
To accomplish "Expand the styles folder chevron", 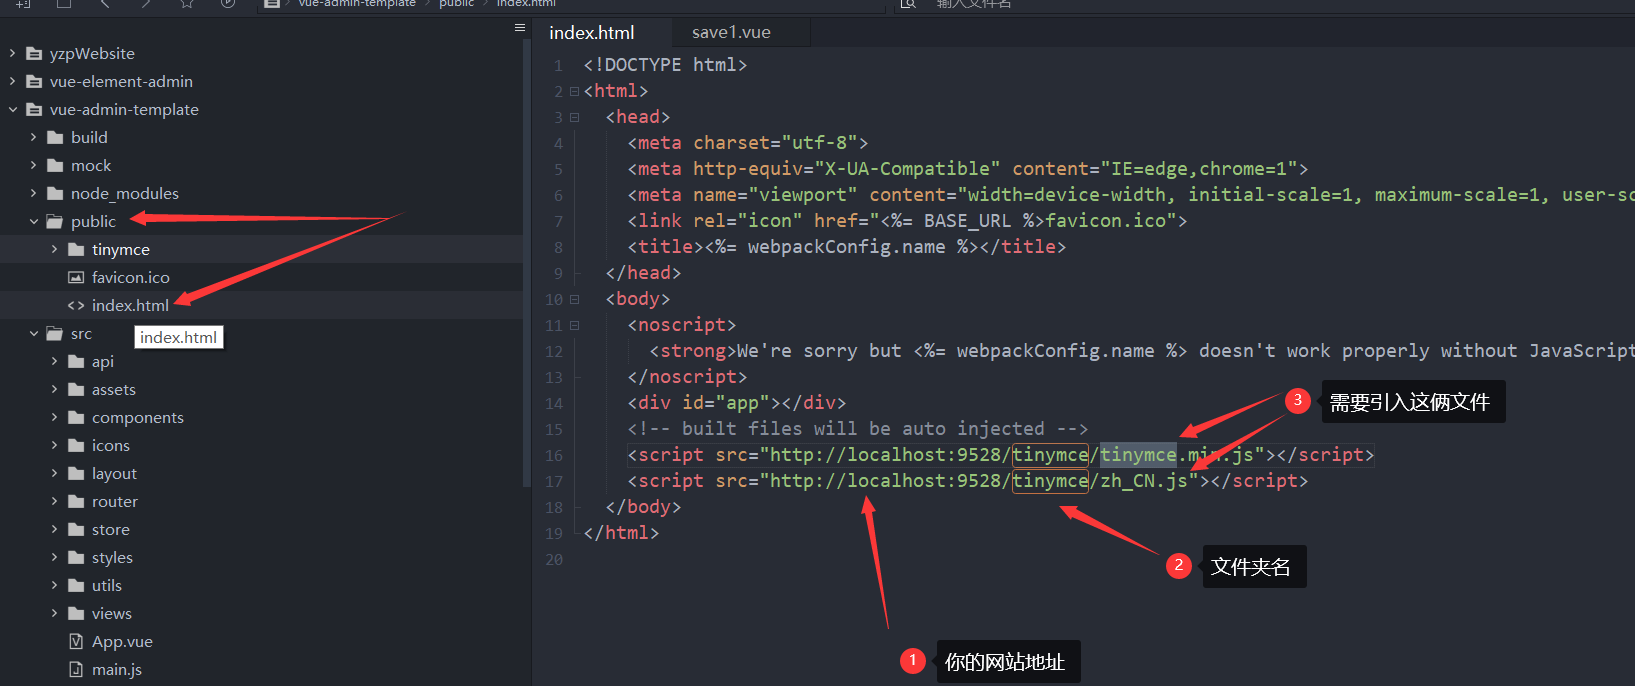I will pos(54,557).
